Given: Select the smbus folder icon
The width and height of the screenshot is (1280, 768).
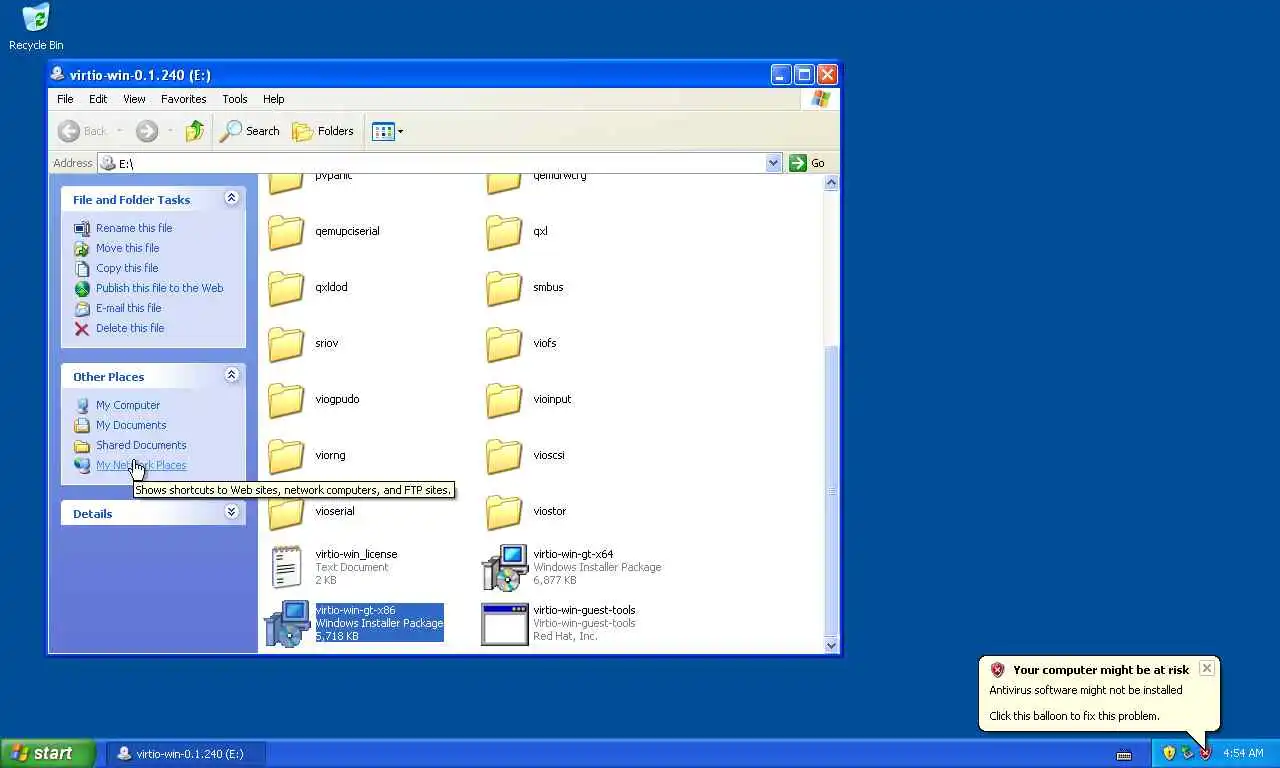Looking at the screenshot, I should click(504, 287).
